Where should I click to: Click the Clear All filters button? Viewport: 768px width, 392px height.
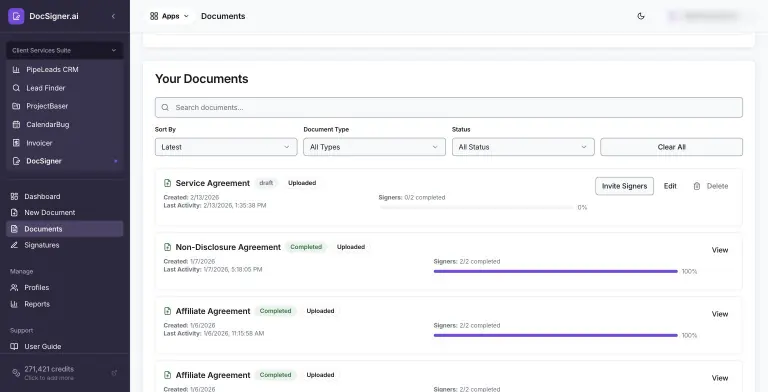(x=672, y=147)
